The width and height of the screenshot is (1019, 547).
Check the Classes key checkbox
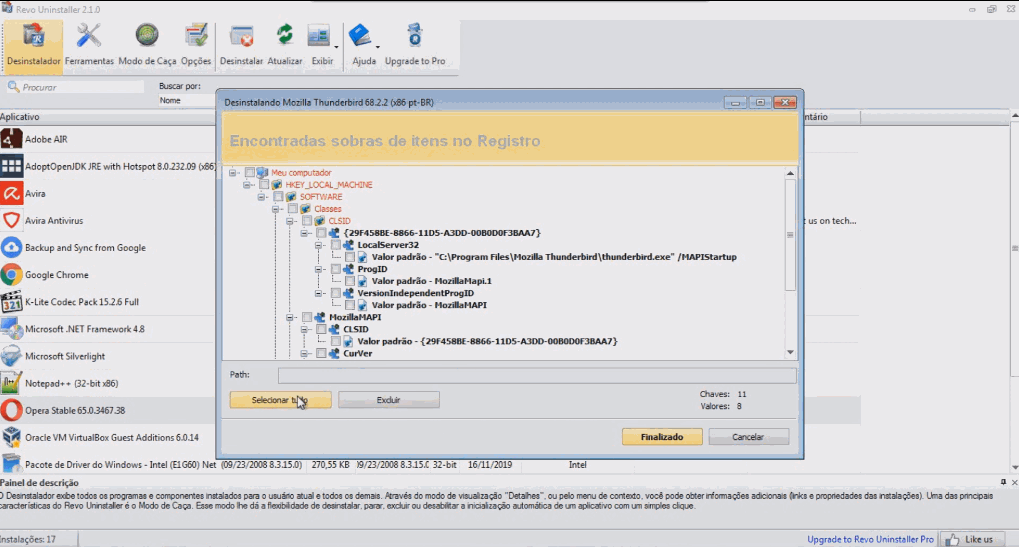(292, 209)
